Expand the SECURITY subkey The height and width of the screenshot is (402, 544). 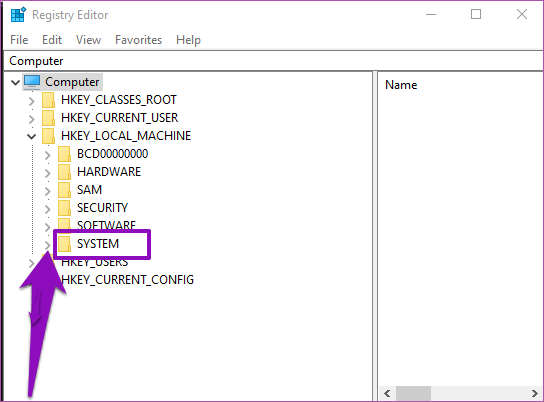(x=48, y=209)
